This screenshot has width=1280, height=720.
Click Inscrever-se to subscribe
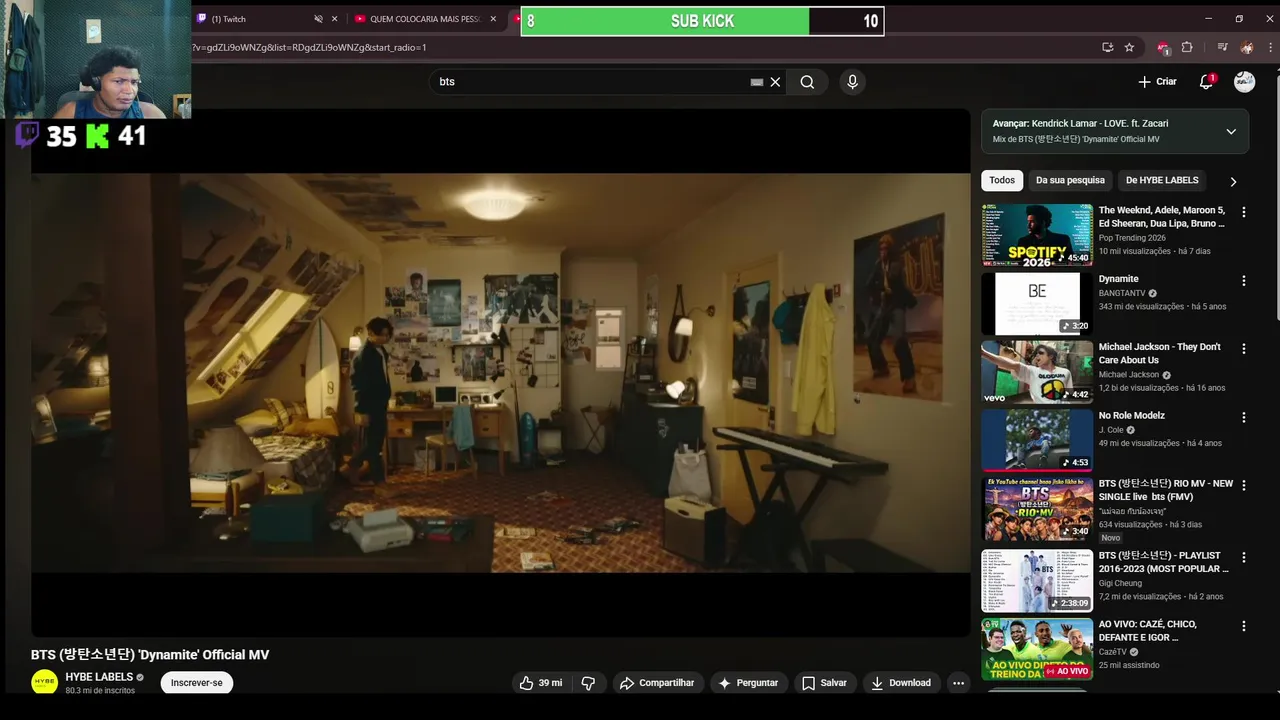pyautogui.click(x=197, y=683)
